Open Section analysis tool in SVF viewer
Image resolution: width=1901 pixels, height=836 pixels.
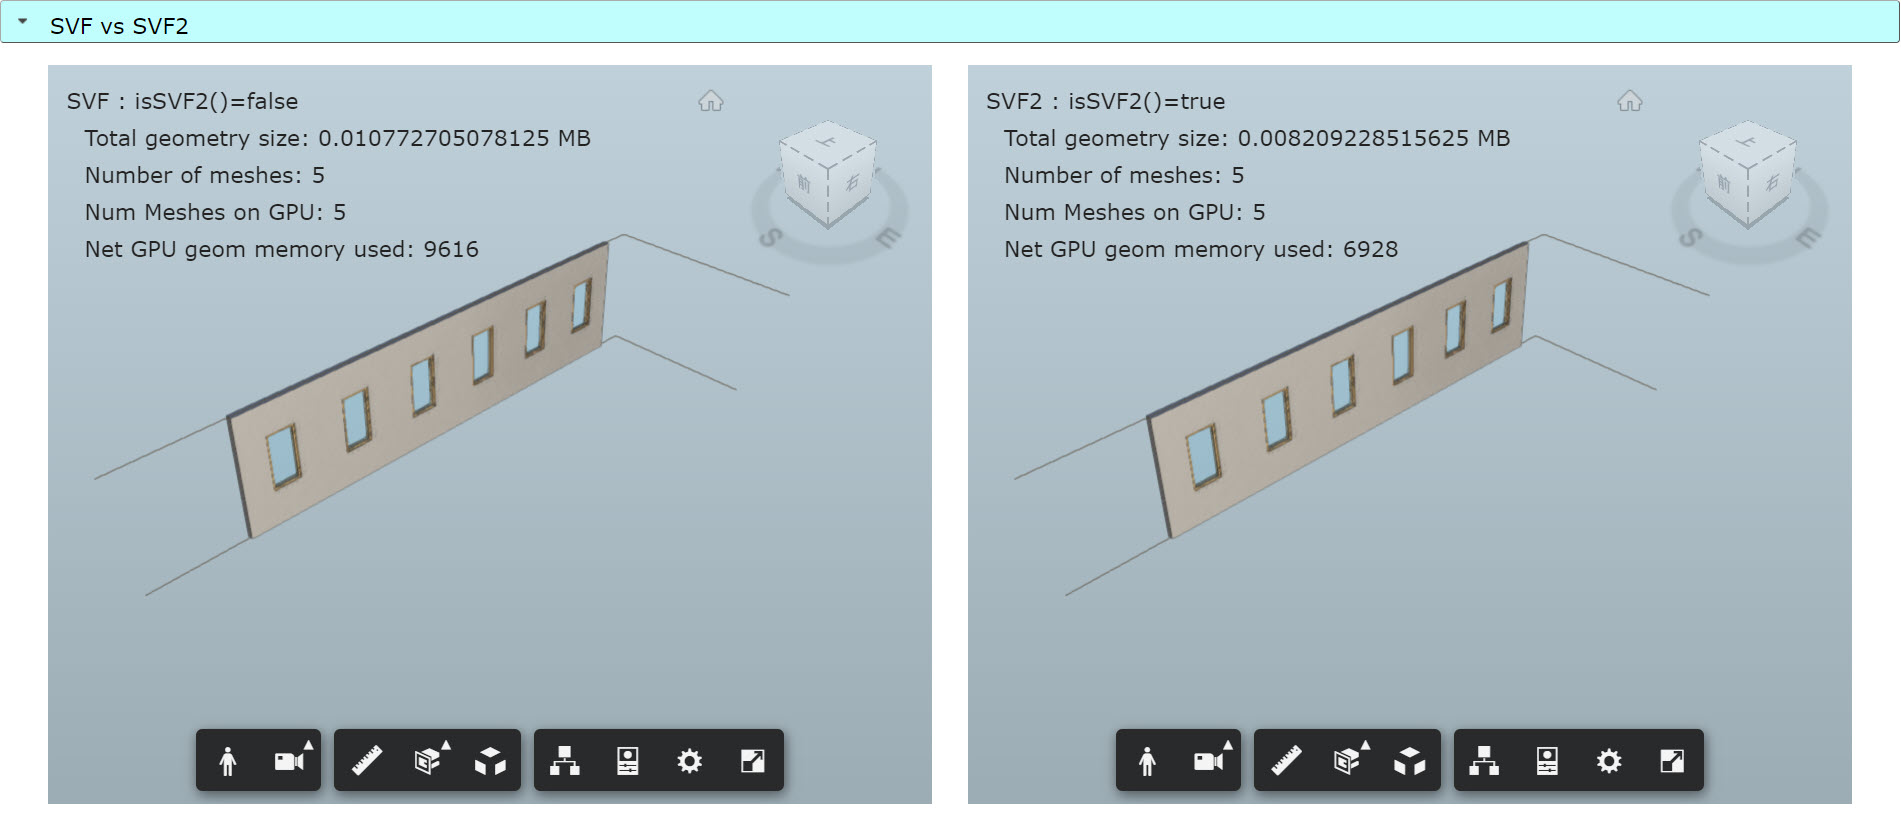430,761
